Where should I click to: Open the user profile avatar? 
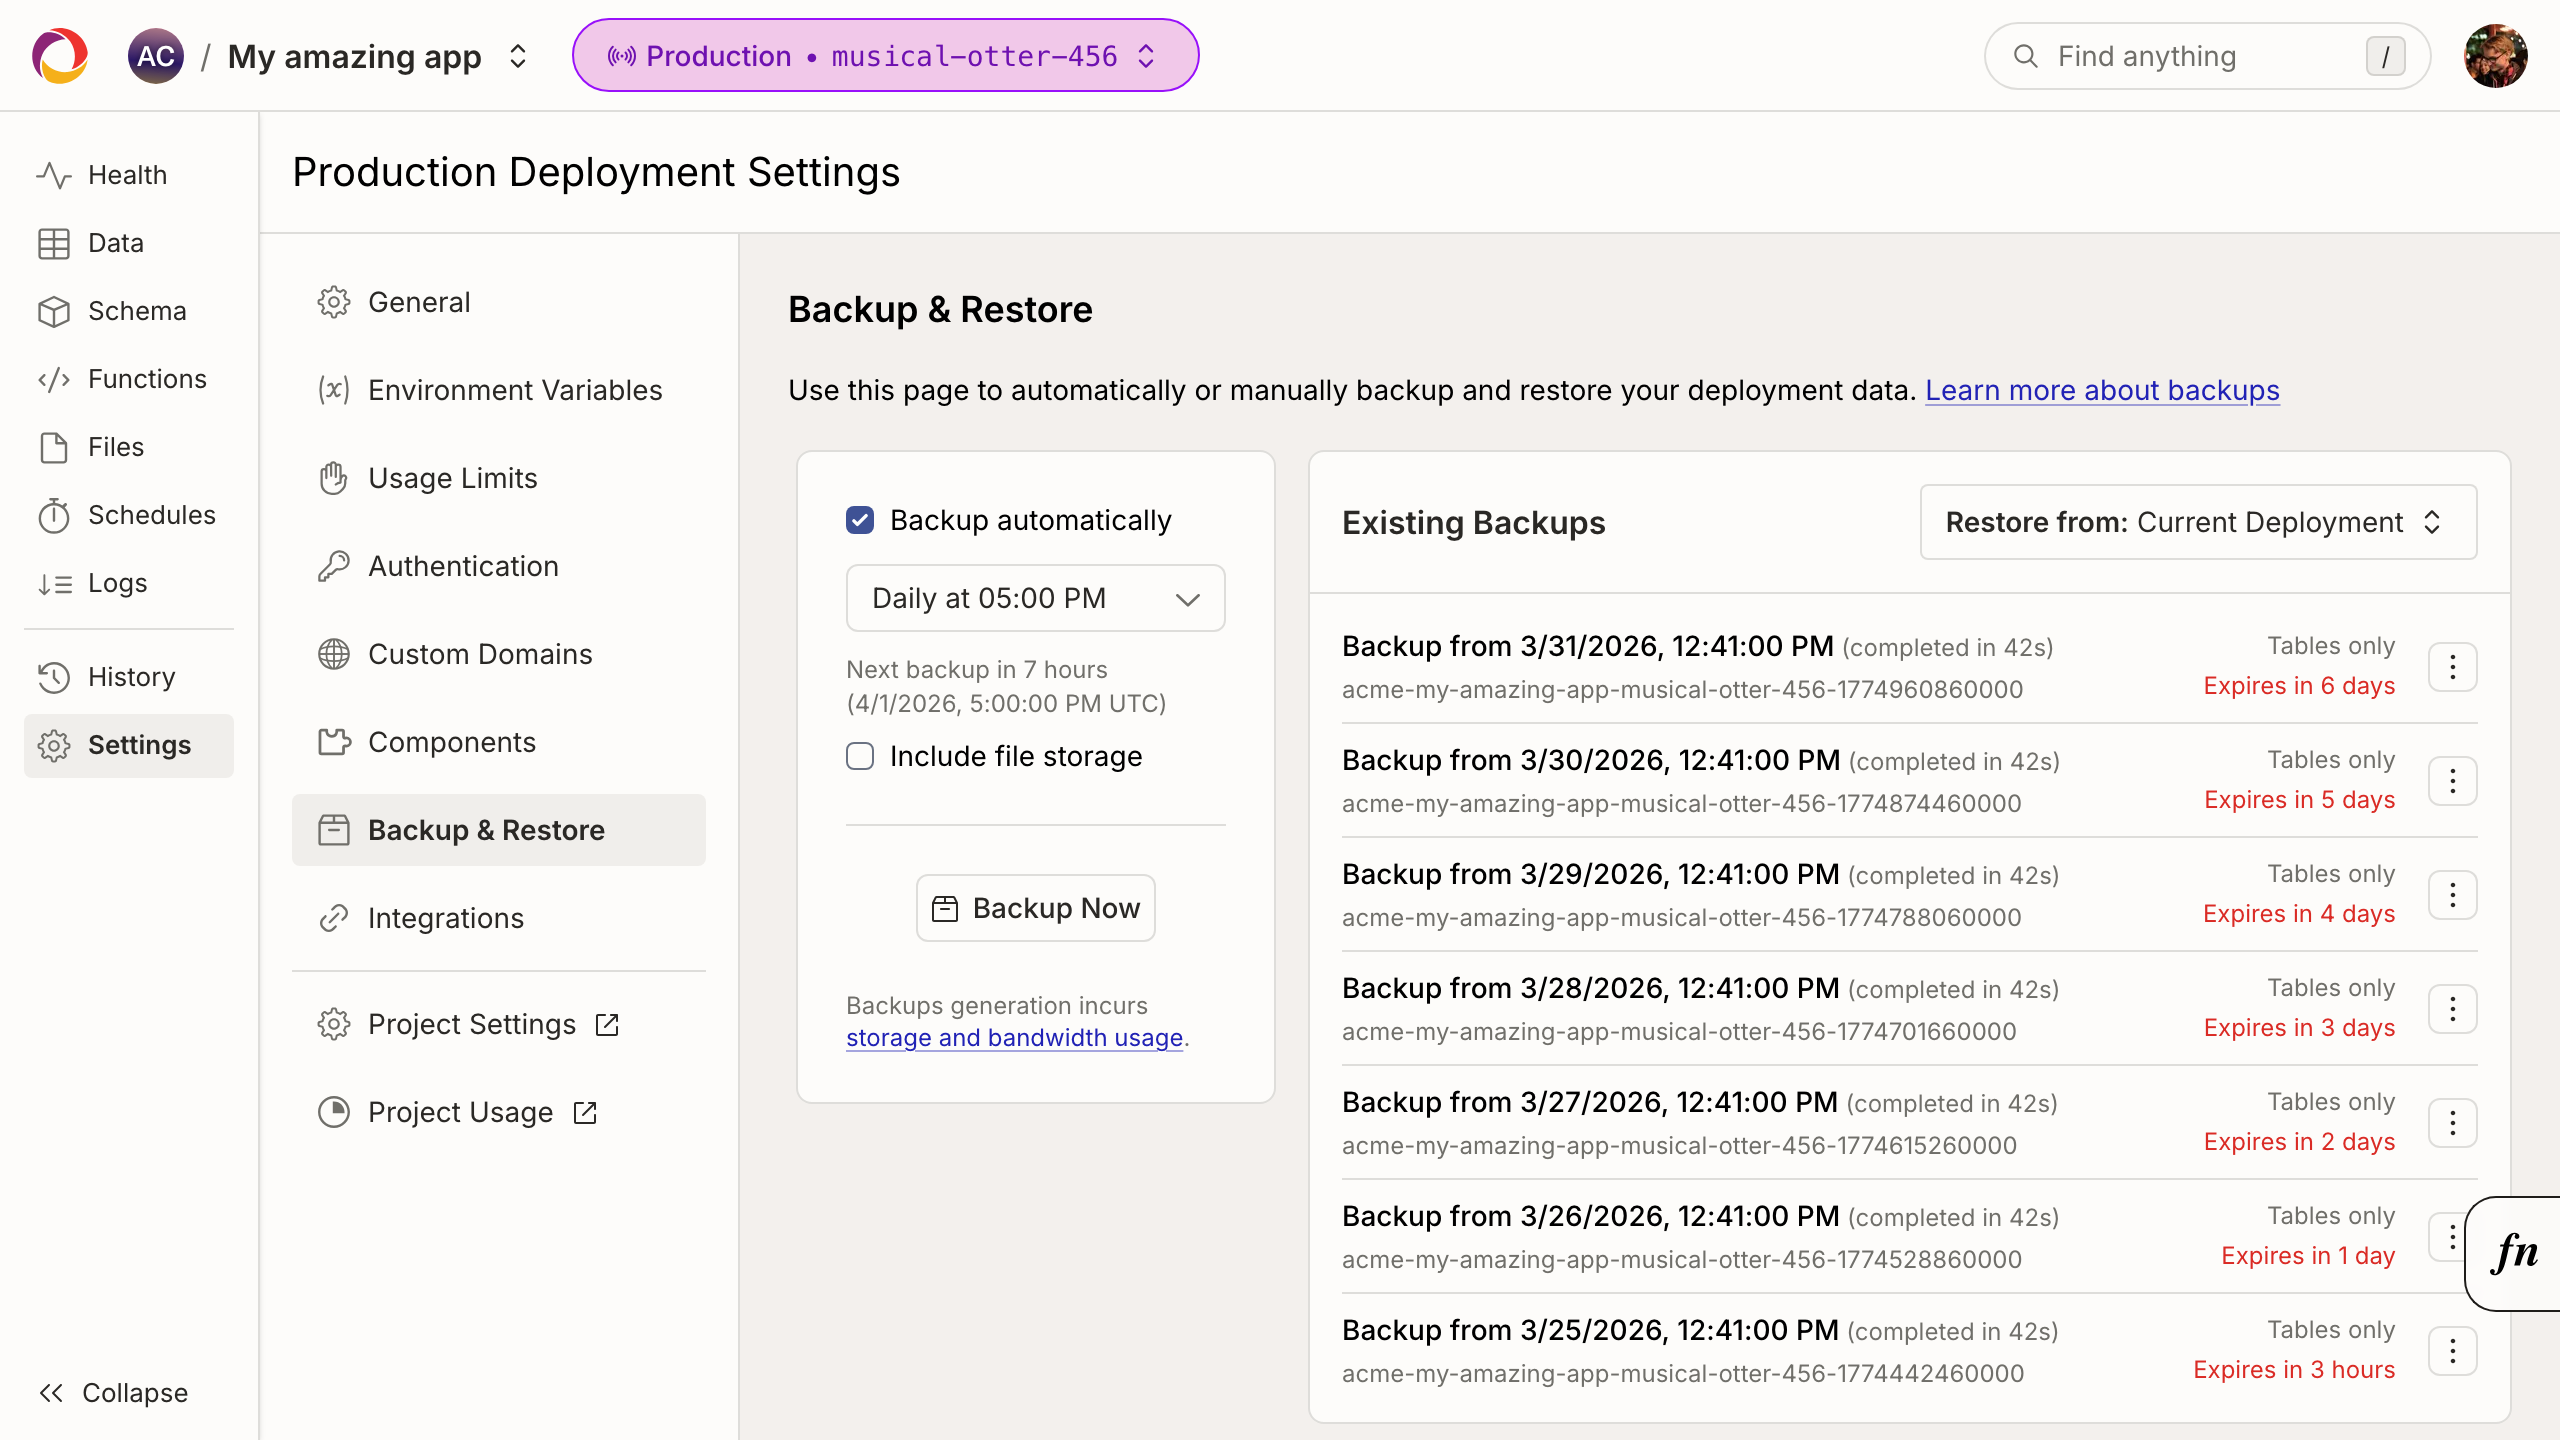2495,56
